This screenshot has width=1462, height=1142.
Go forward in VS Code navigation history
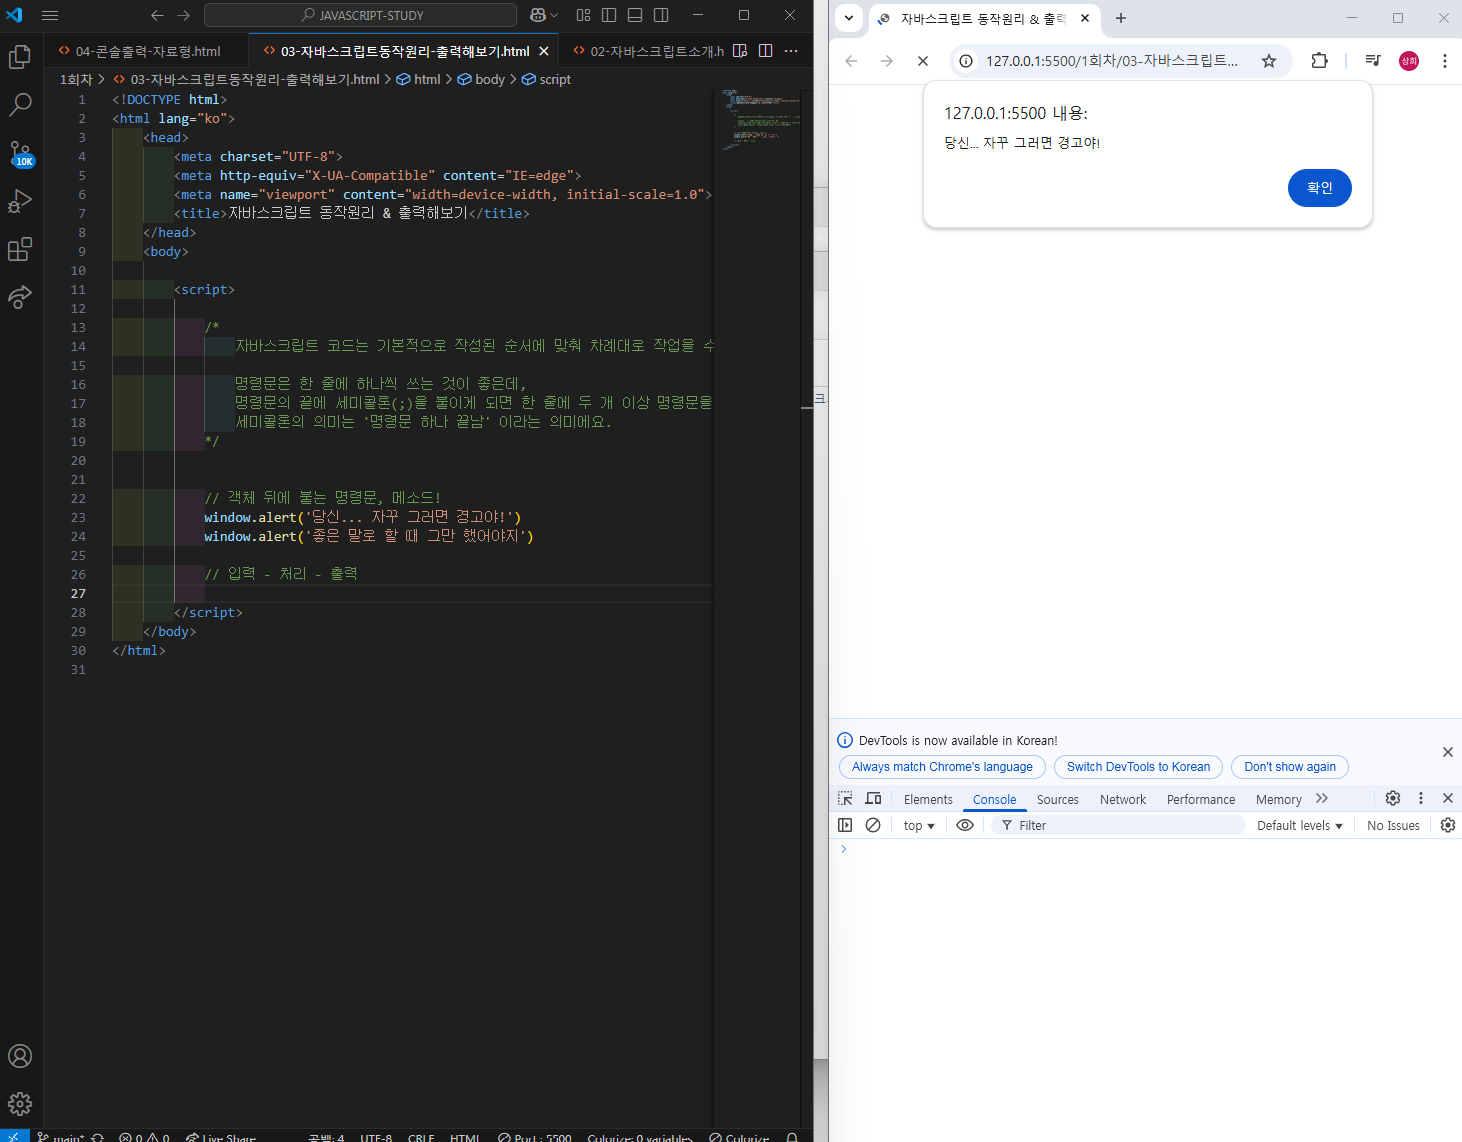pyautogui.click(x=183, y=15)
